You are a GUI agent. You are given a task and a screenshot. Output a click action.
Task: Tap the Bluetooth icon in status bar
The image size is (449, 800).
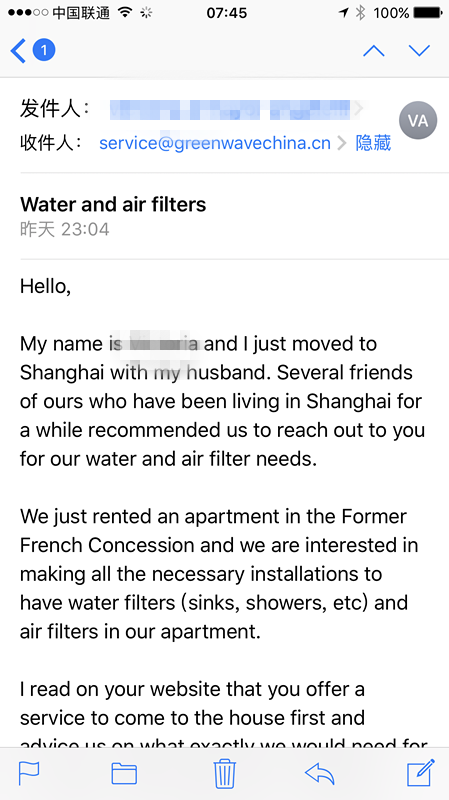coord(360,13)
